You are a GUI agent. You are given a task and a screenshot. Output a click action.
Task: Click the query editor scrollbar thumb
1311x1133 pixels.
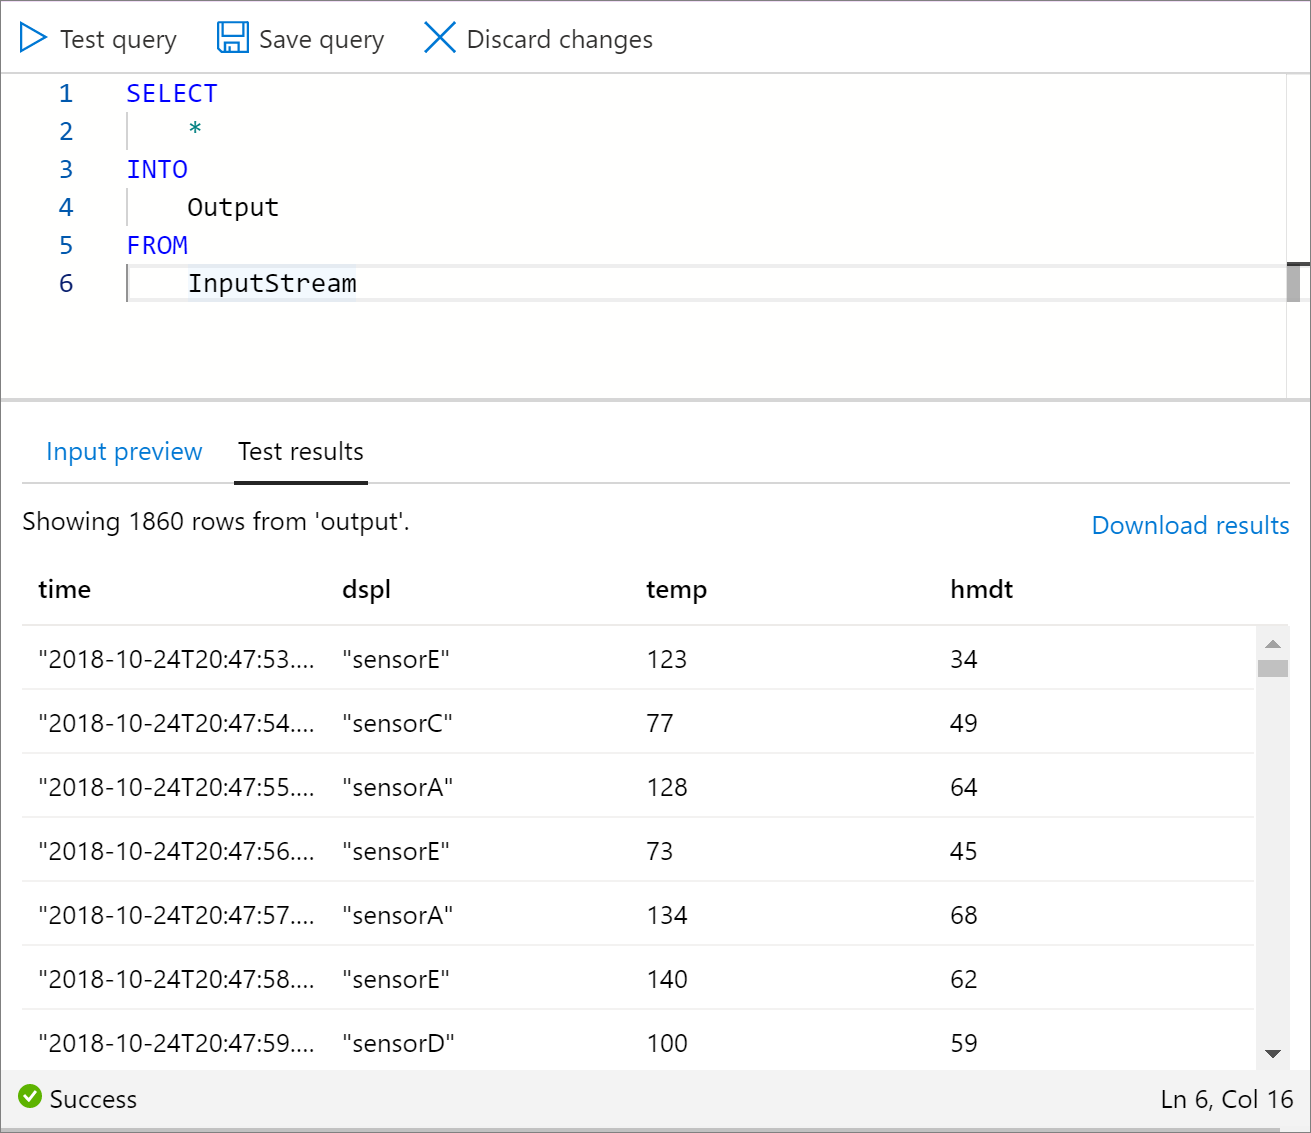tap(1293, 283)
